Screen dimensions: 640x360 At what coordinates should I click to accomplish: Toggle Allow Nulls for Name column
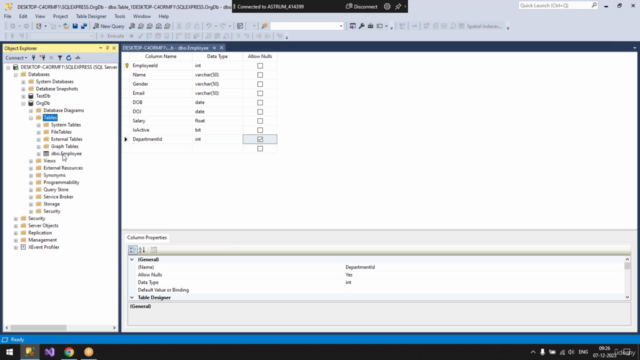click(x=260, y=75)
